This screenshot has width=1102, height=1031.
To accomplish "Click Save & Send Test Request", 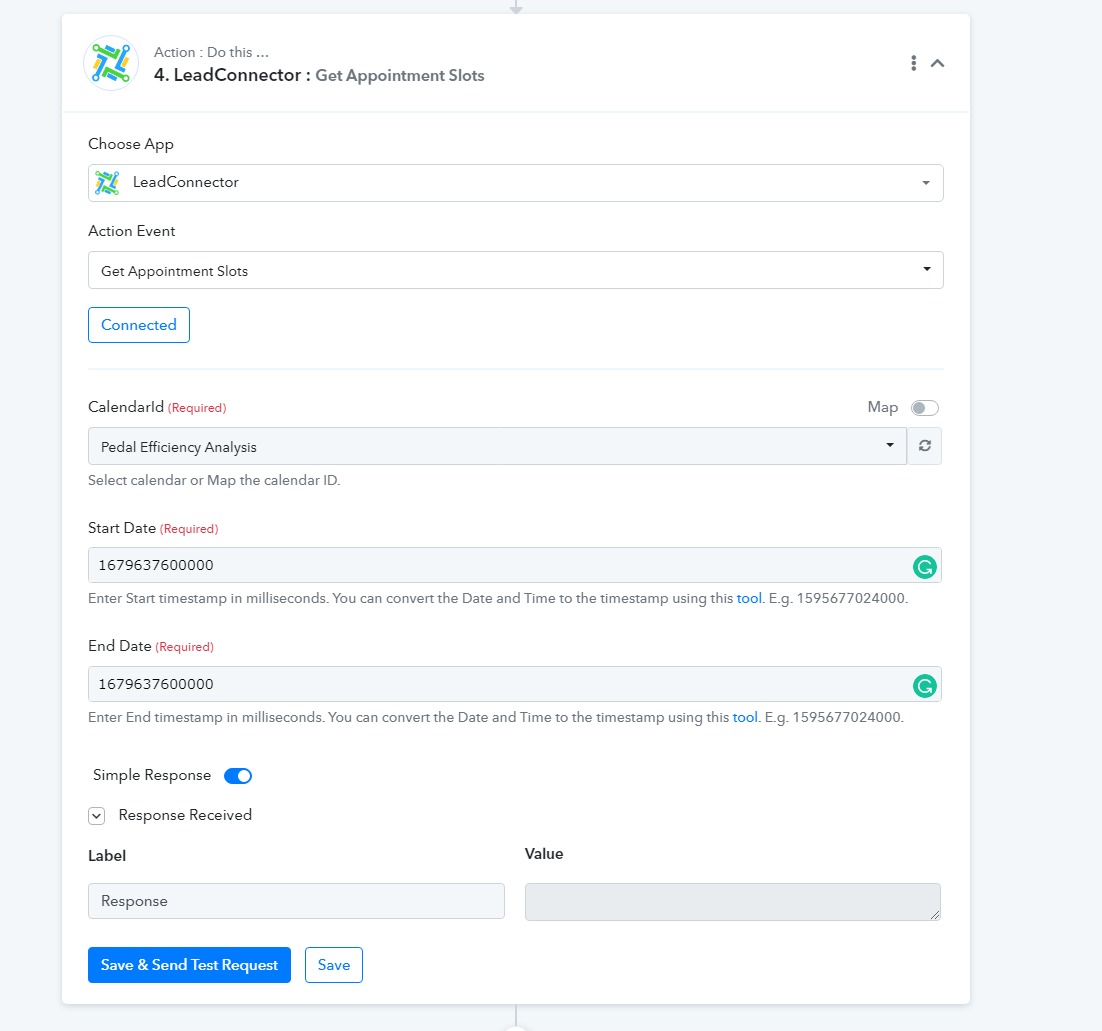I will pyautogui.click(x=189, y=965).
